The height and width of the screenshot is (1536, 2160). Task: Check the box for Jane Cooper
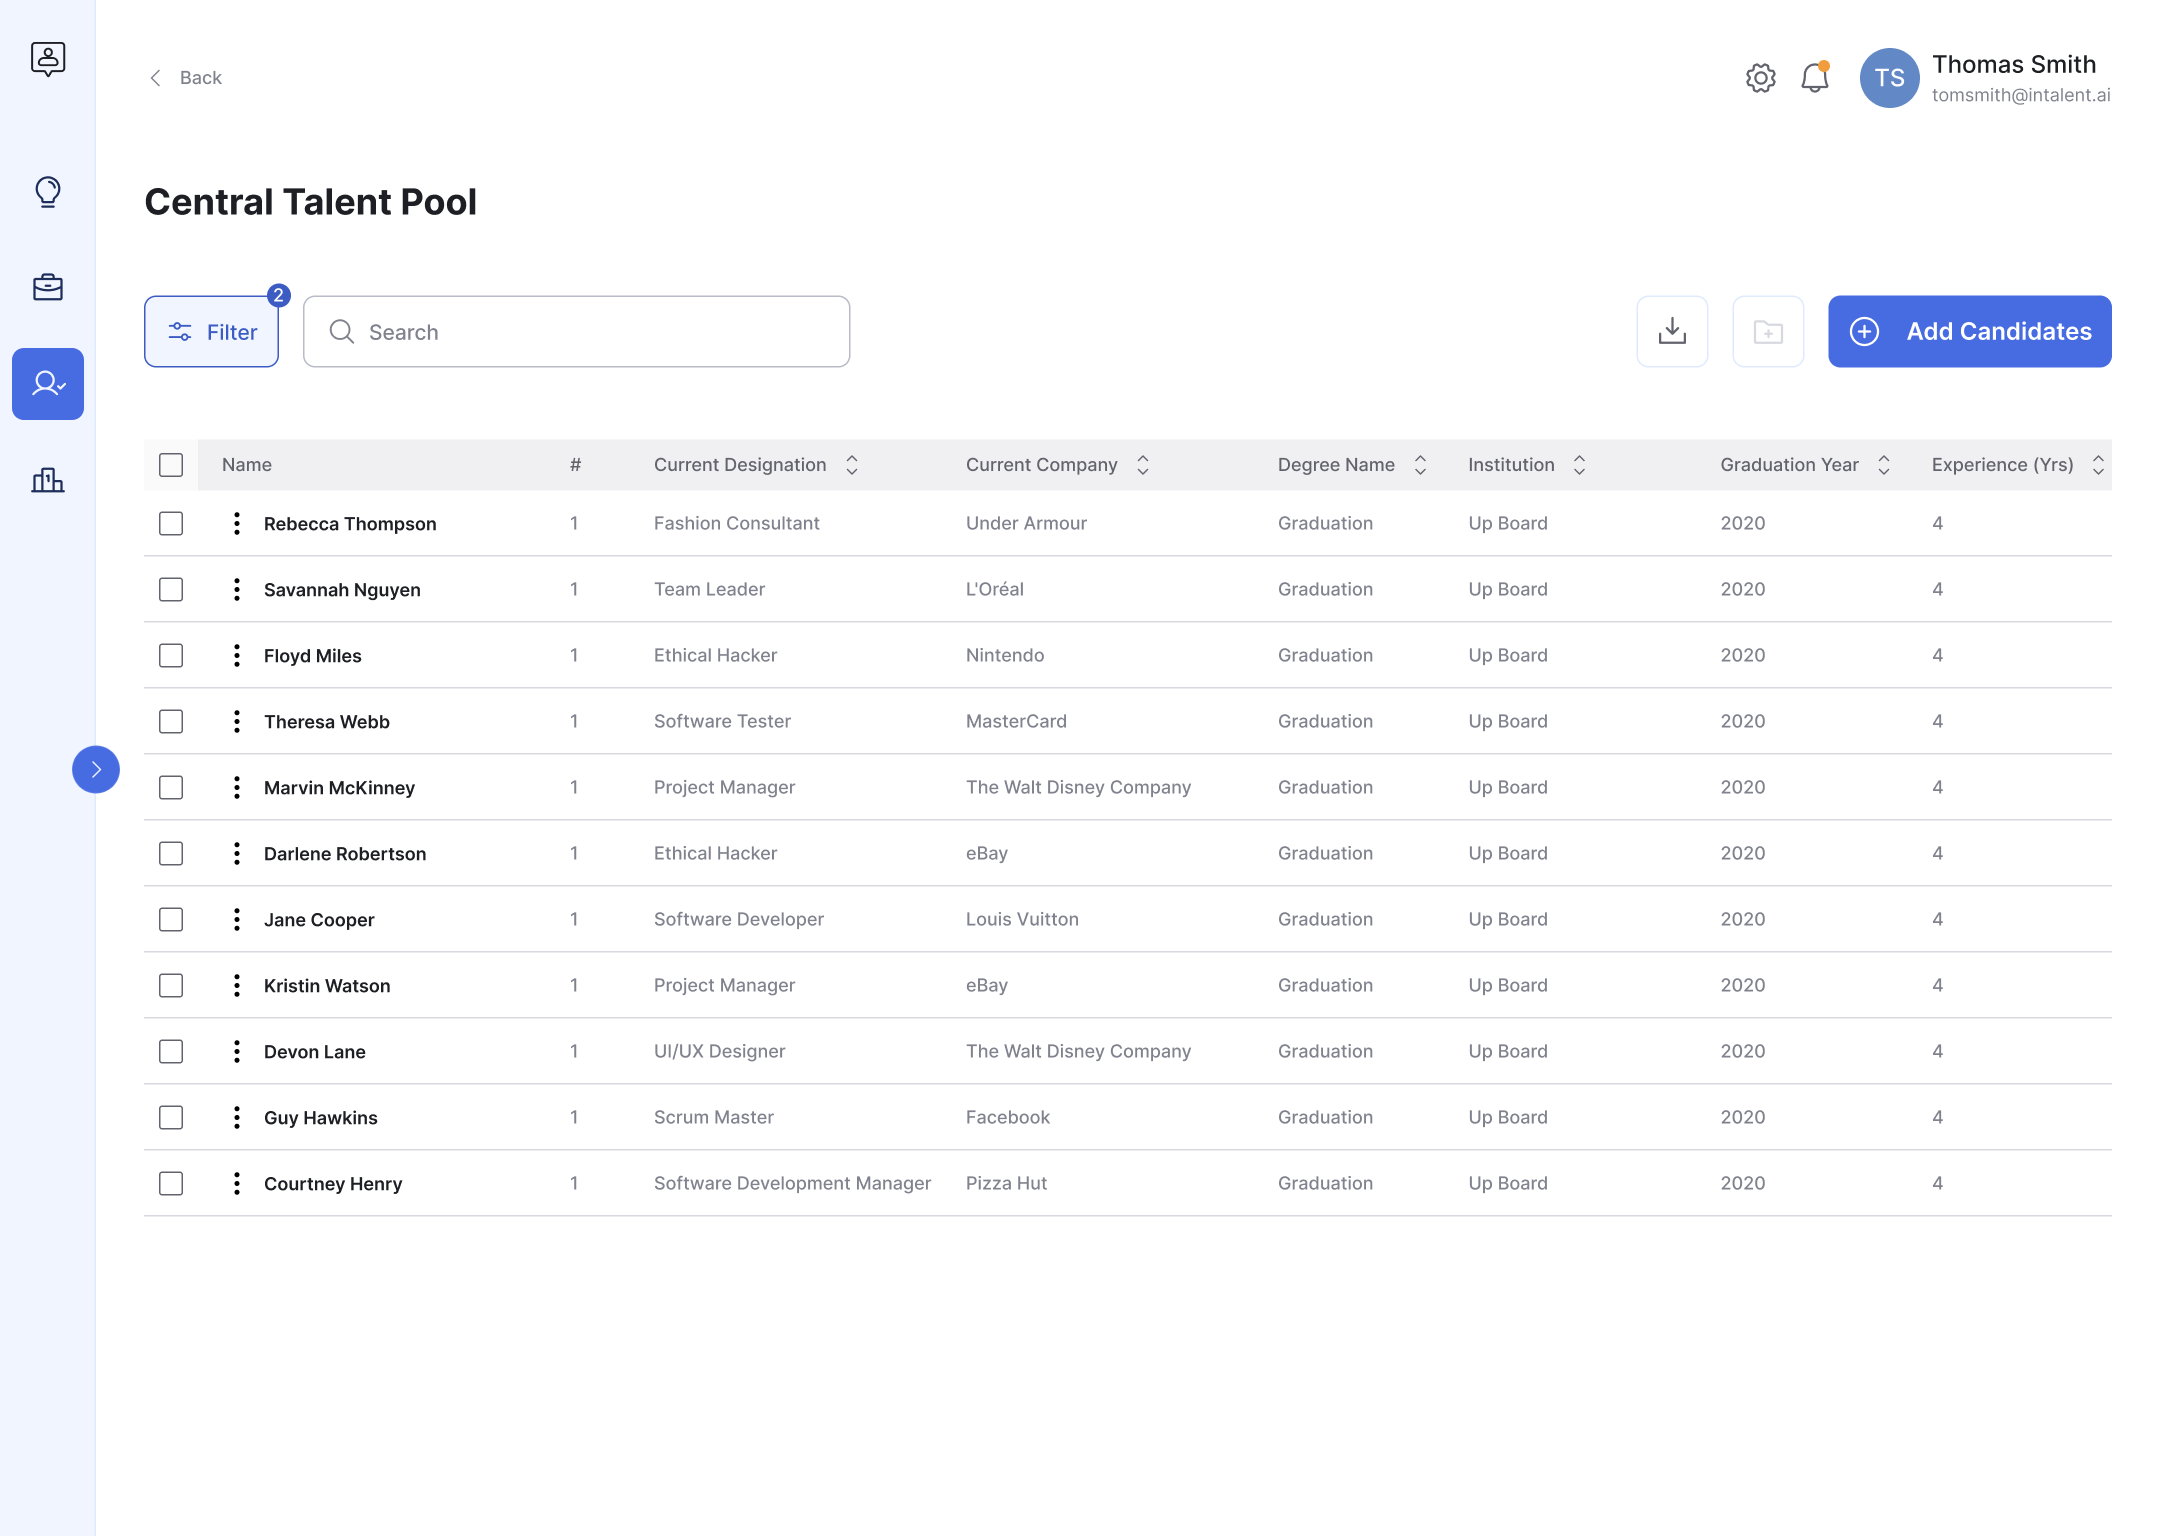pyautogui.click(x=171, y=919)
